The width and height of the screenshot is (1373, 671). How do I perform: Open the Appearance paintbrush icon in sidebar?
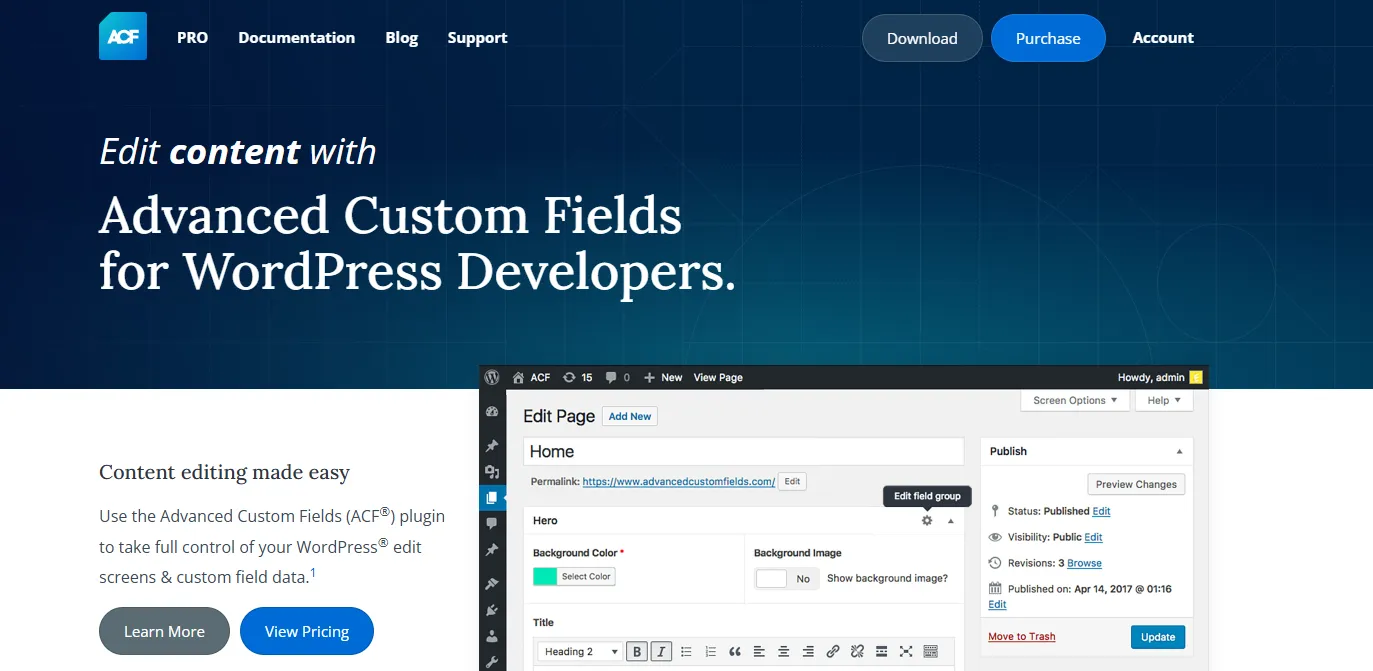[x=492, y=583]
